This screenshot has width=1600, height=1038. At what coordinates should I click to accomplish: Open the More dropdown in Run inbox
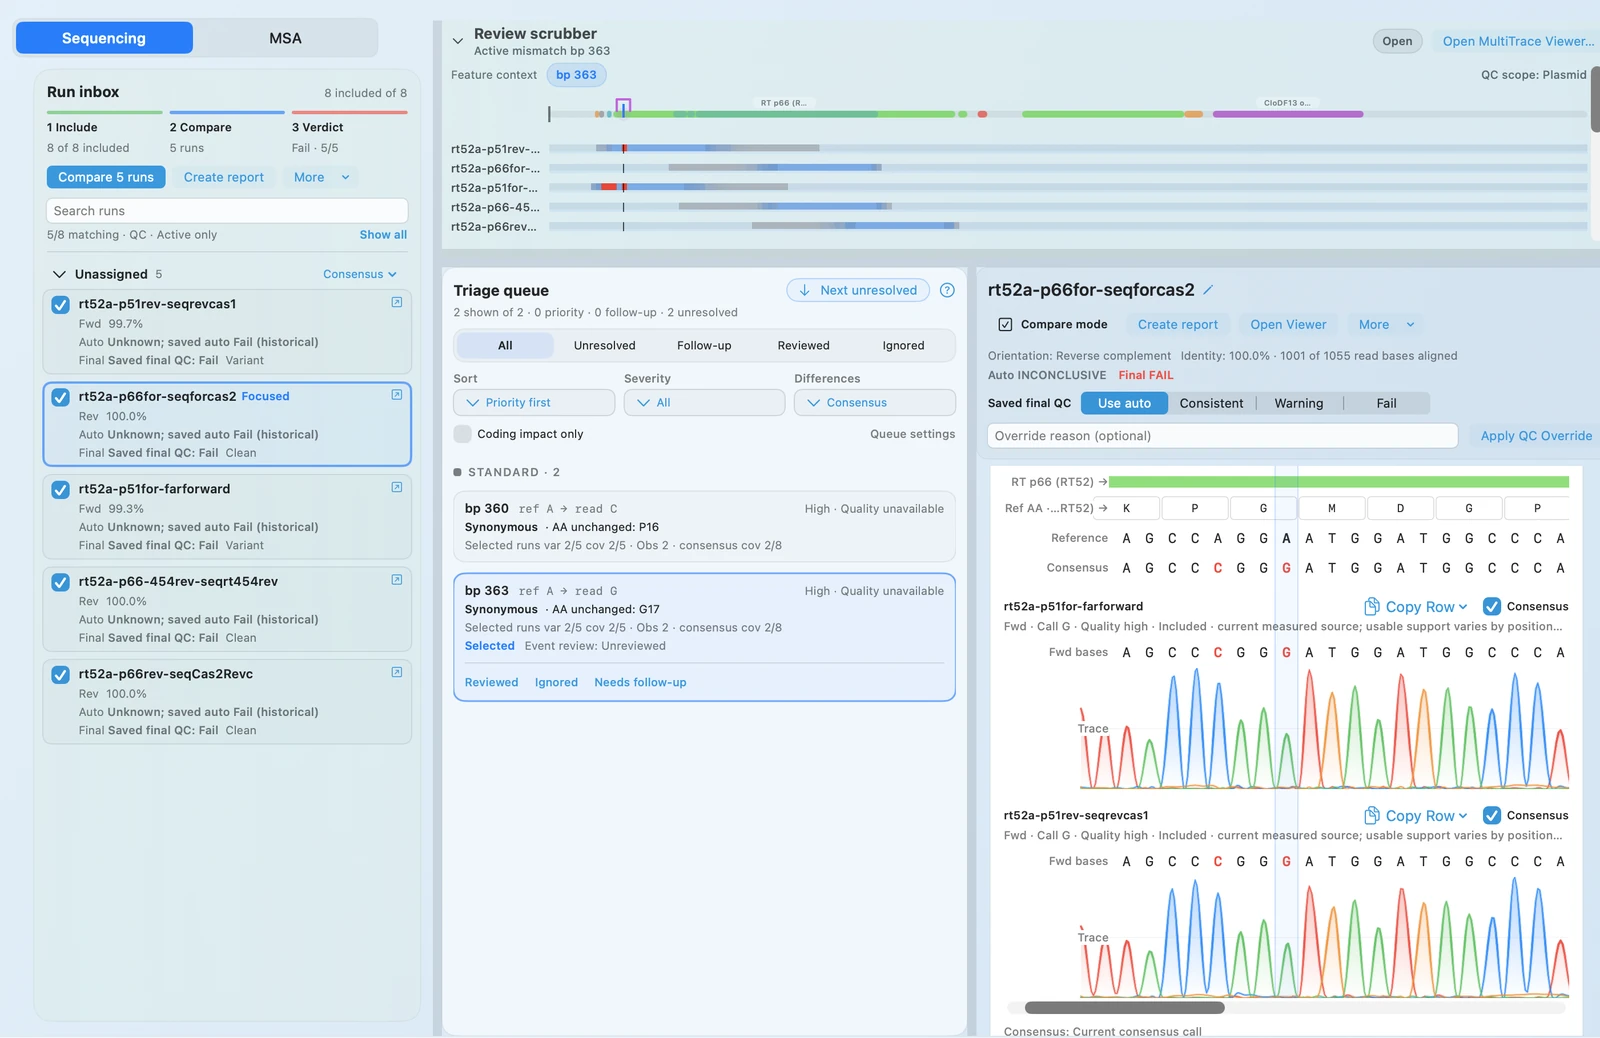(x=321, y=177)
